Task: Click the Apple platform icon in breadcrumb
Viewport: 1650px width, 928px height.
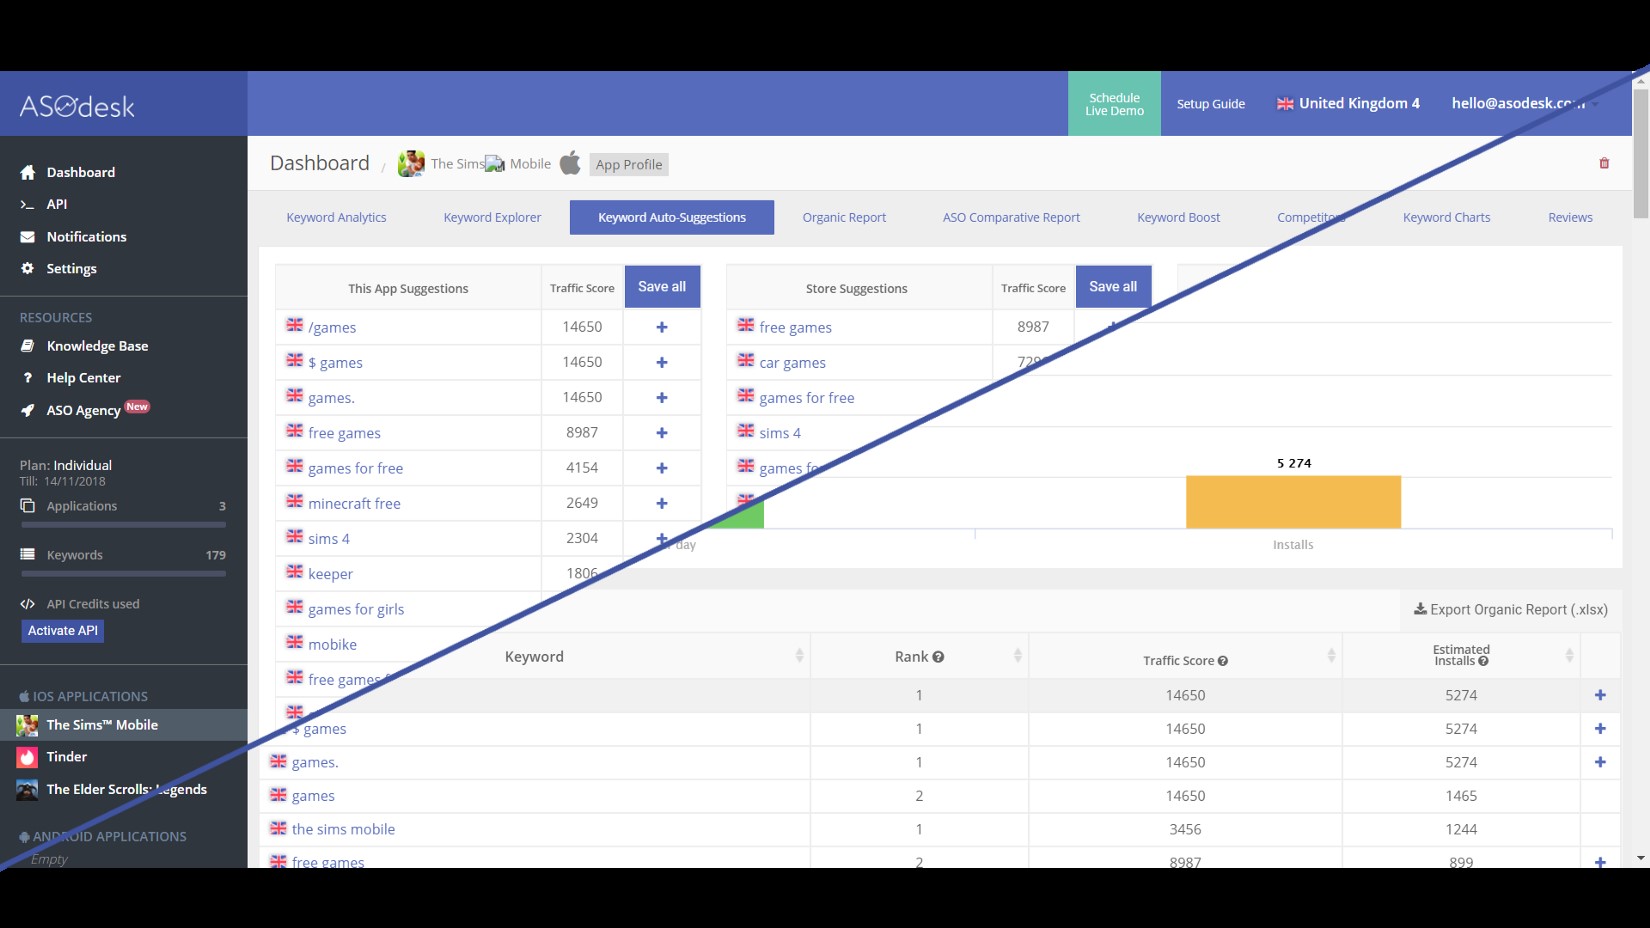Action: click(x=570, y=164)
